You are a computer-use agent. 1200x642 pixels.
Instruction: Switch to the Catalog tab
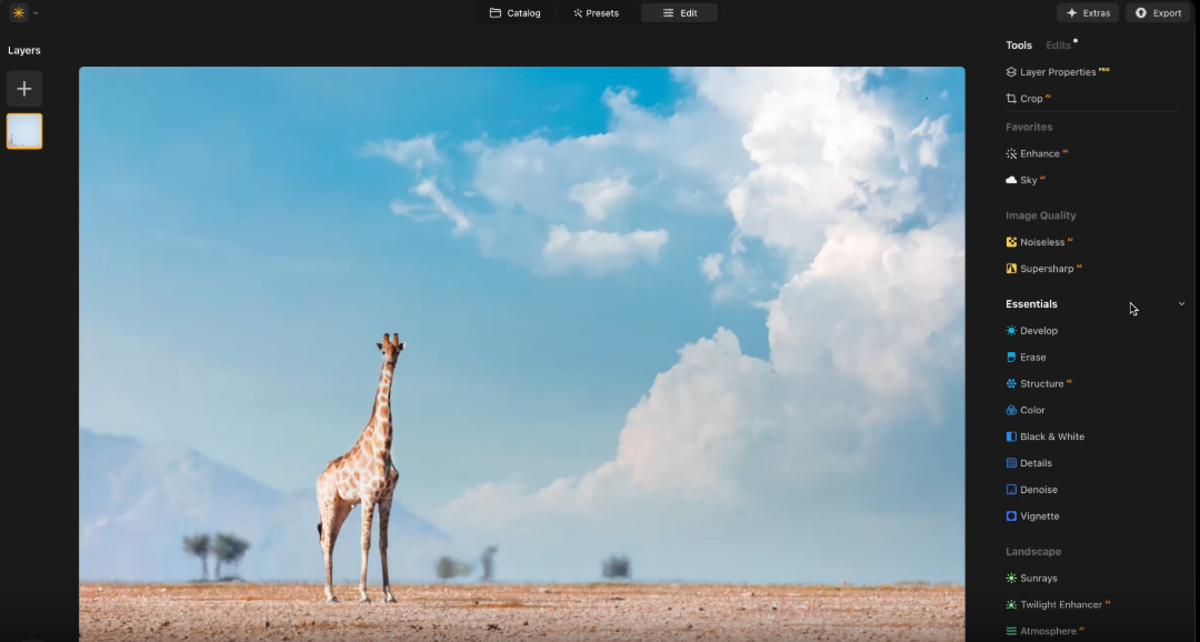pyautogui.click(x=516, y=13)
